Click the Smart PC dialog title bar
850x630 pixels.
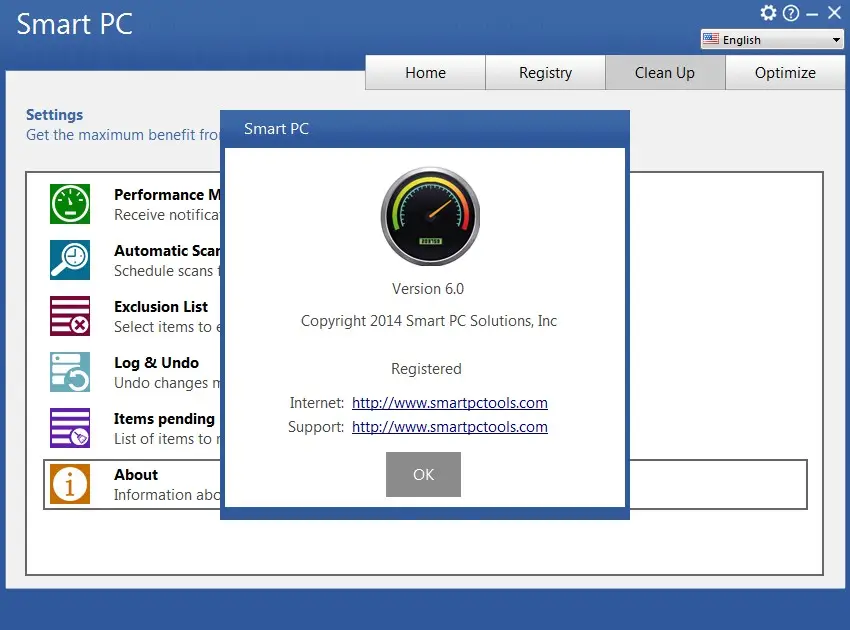(x=425, y=129)
